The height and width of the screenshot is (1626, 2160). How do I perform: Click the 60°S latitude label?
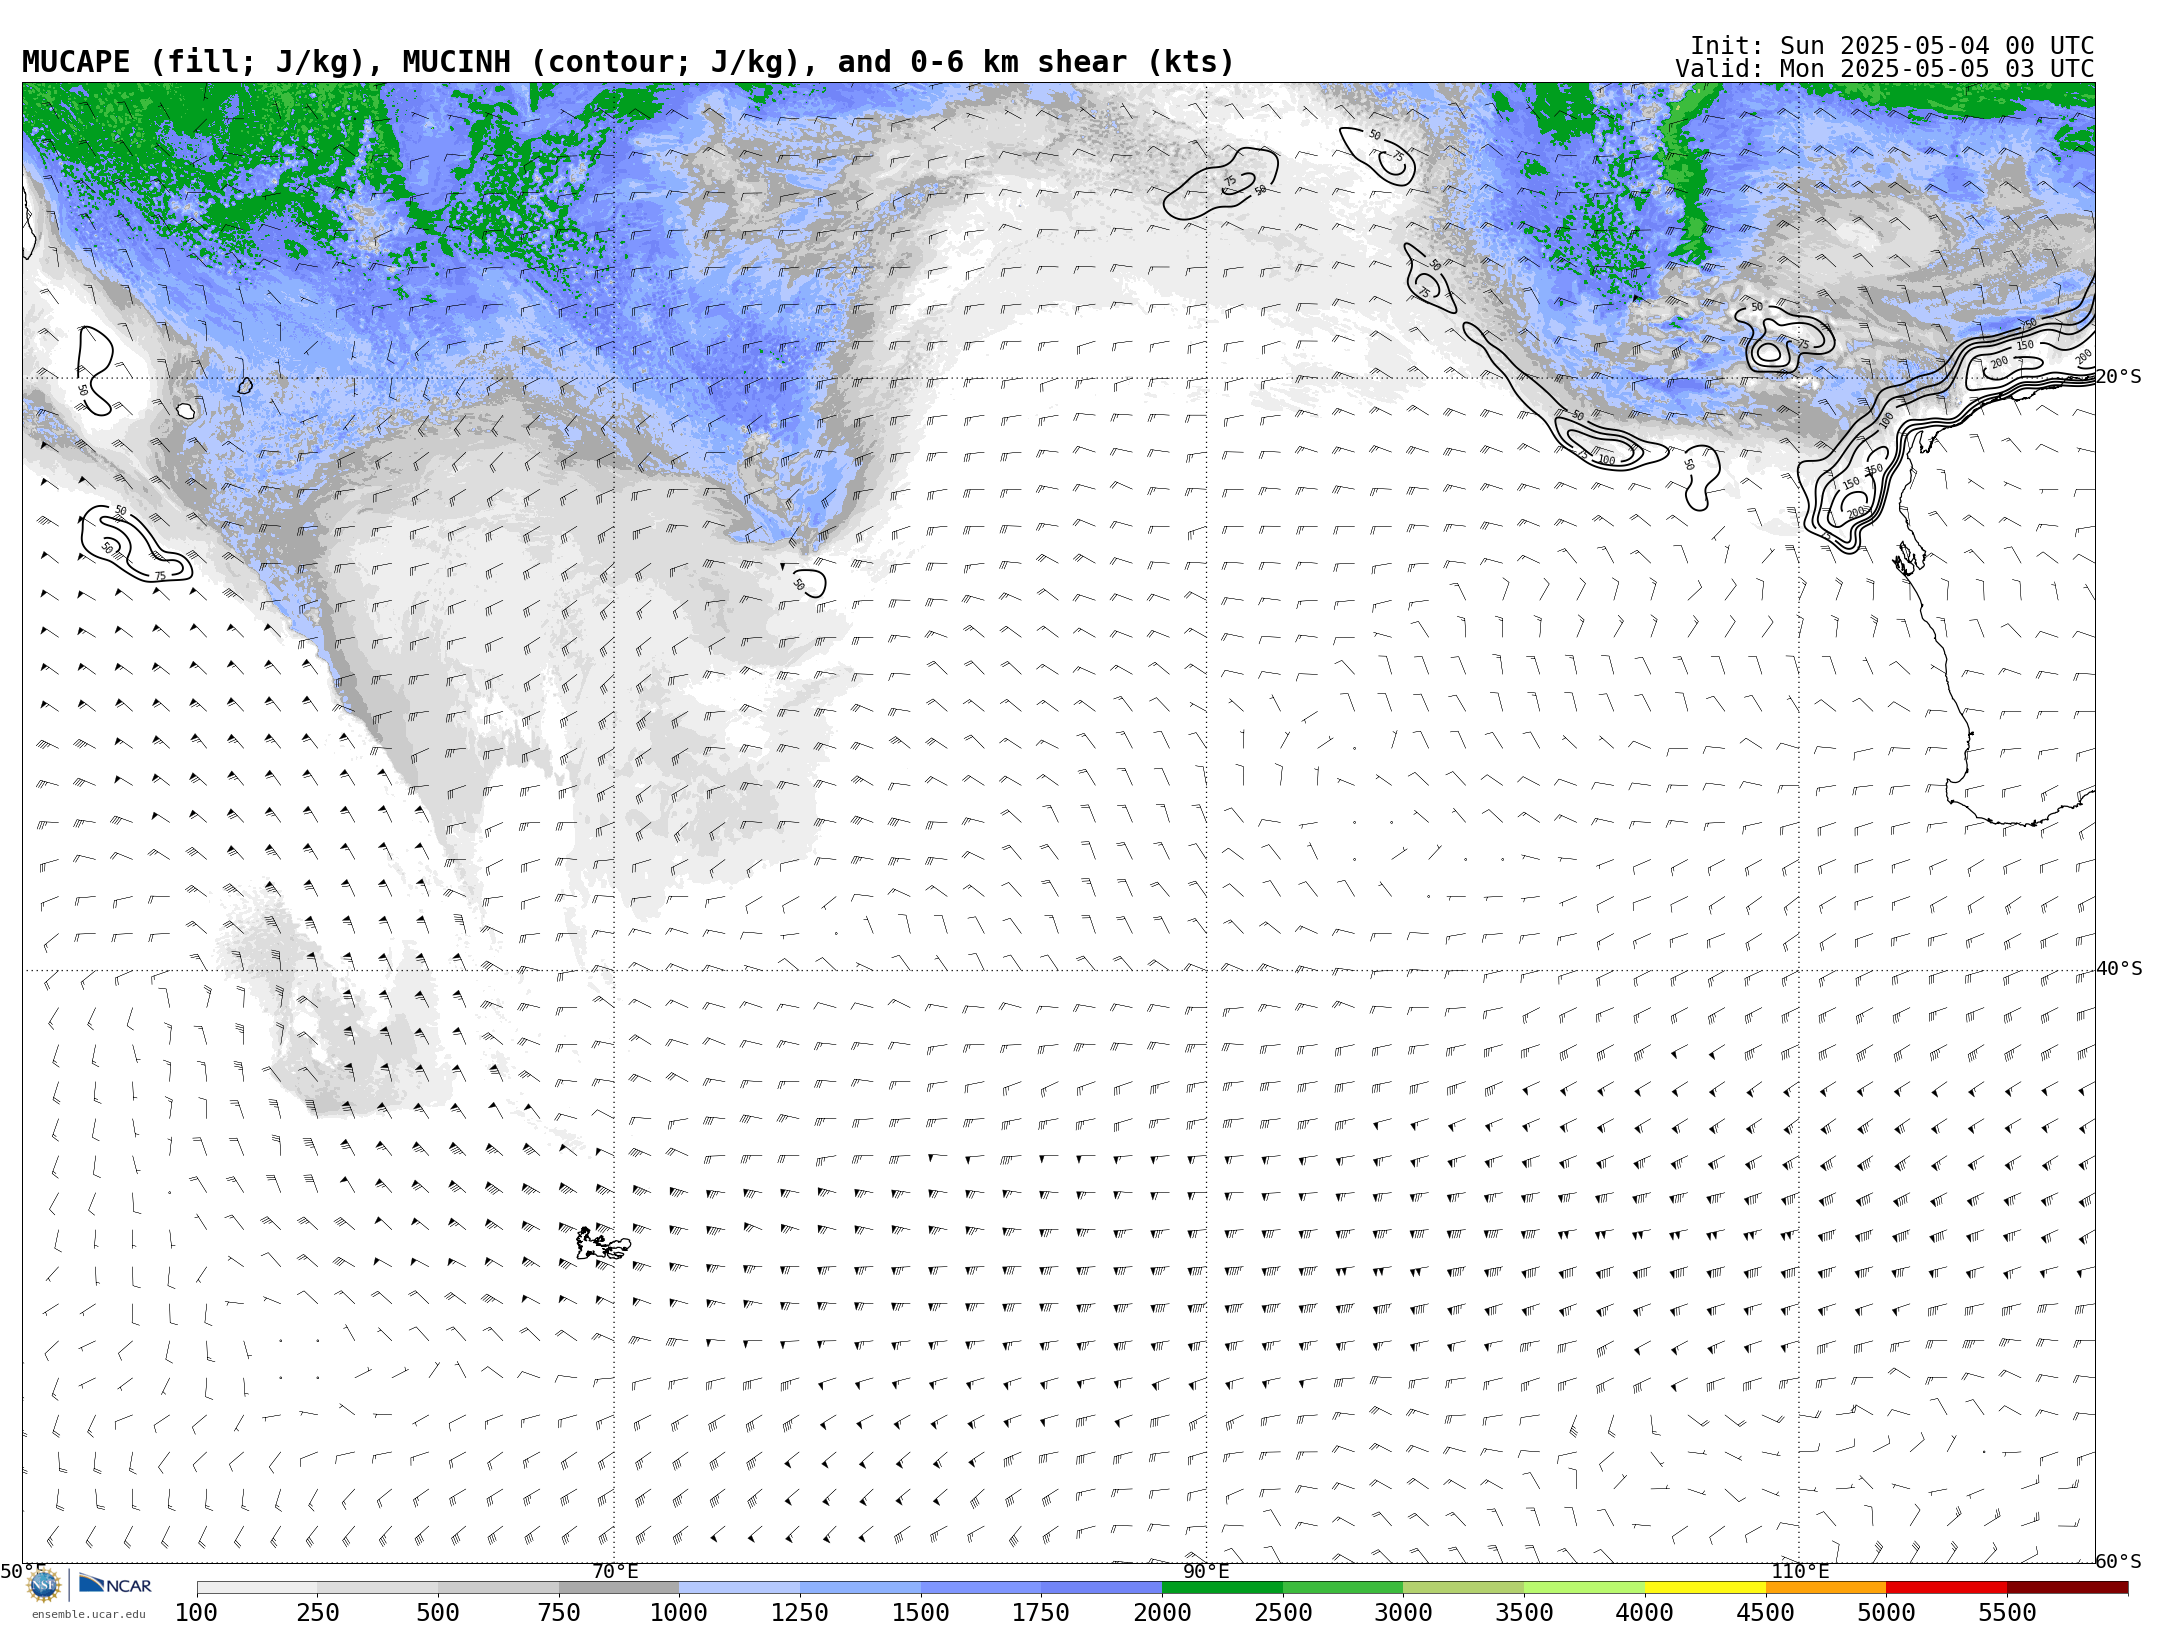[x=2119, y=1562]
